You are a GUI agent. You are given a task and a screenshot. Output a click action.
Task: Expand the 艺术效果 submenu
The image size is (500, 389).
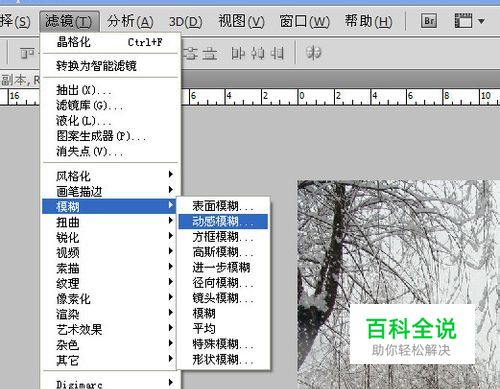(x=110, y=329)
